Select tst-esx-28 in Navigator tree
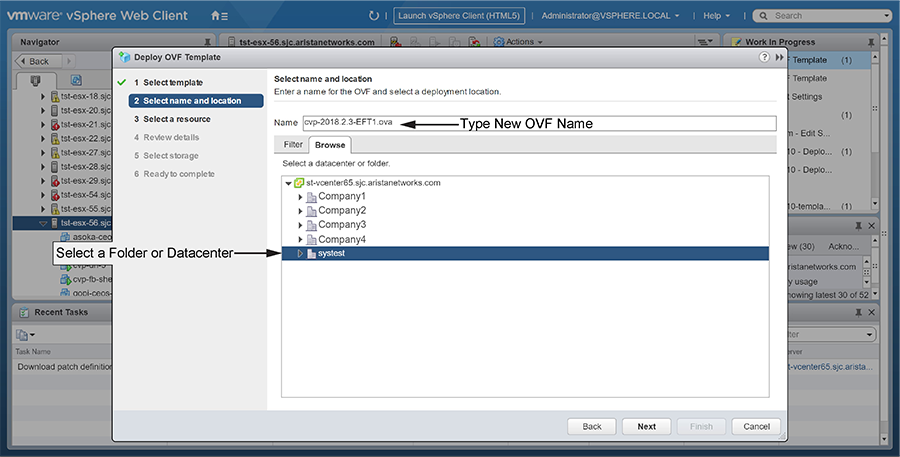 pos(86,166)
